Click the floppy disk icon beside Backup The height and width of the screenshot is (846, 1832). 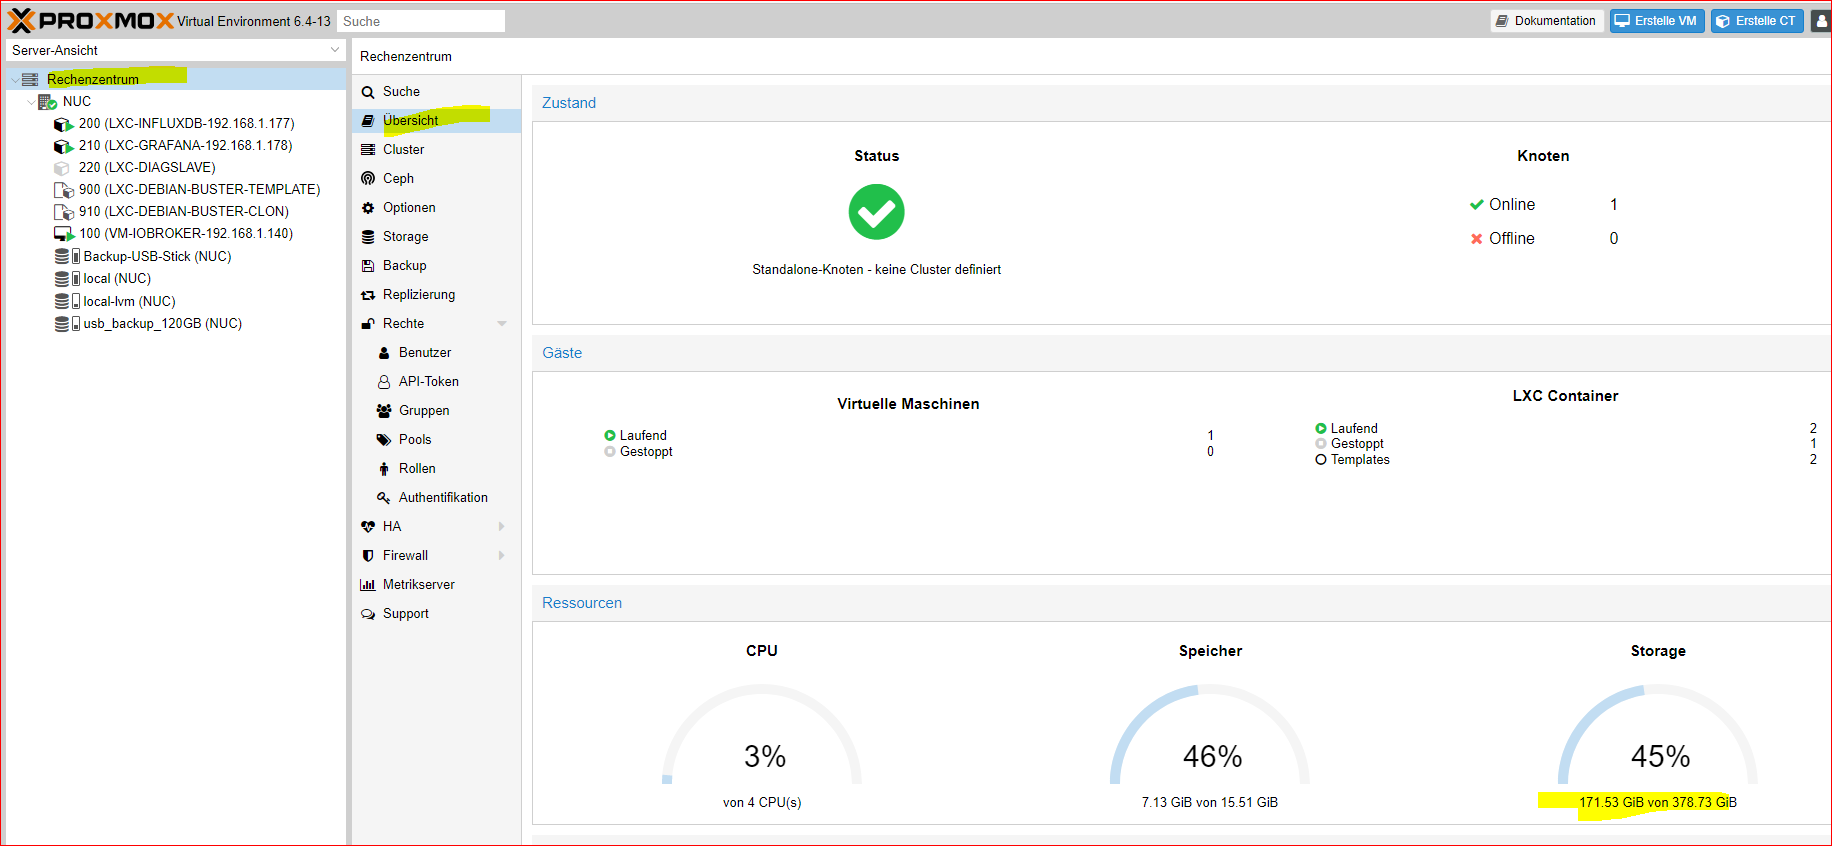368,266
